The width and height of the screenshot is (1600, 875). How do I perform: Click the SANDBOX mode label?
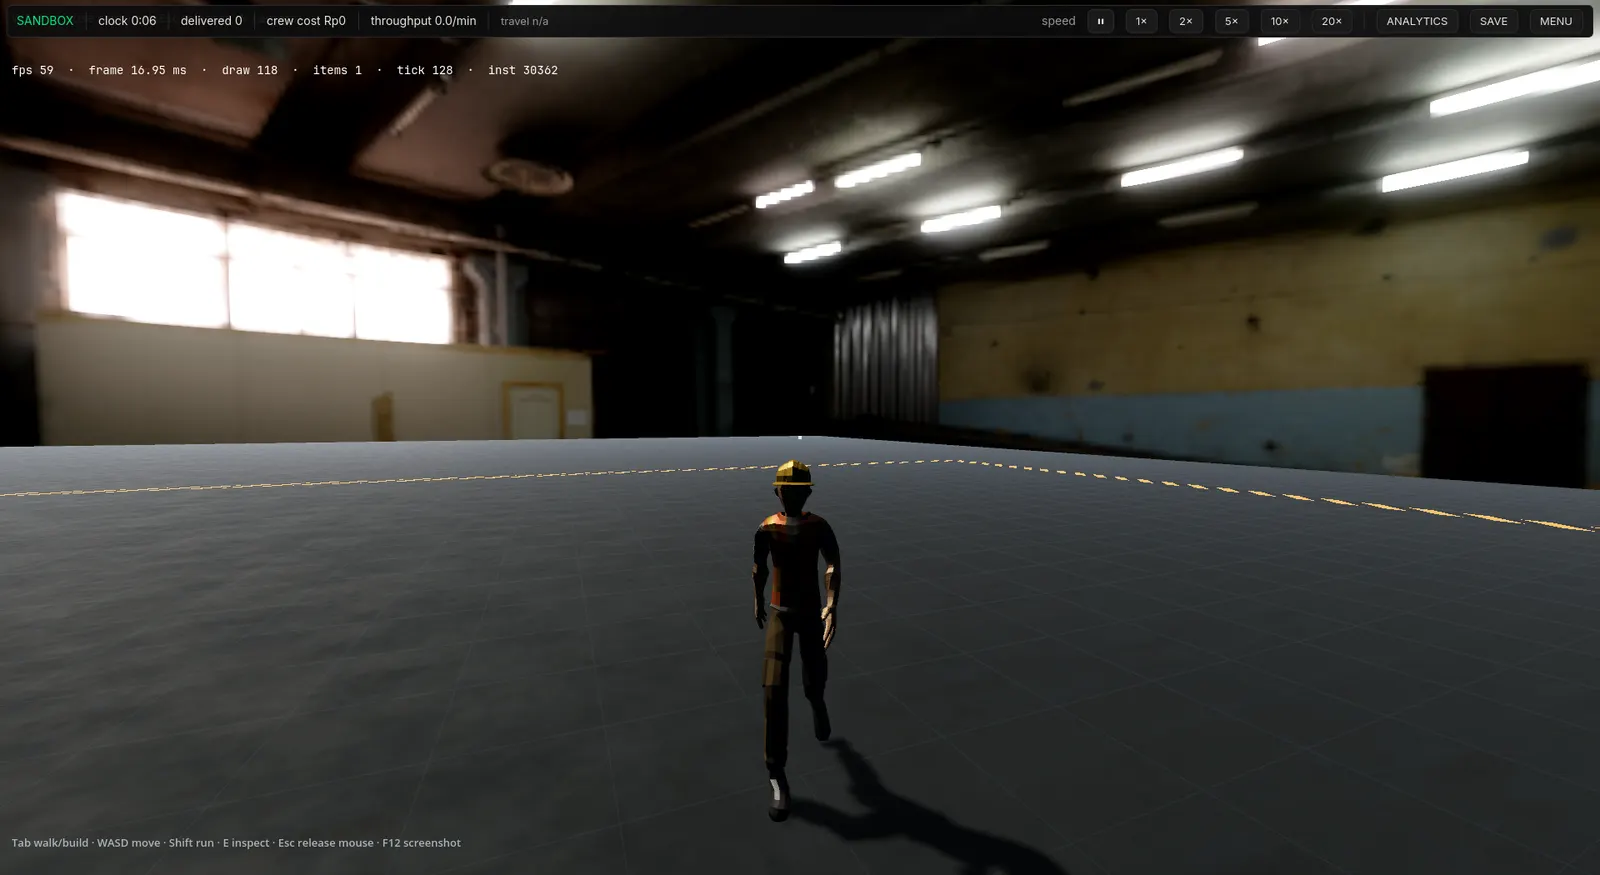[x=45, y=21]
